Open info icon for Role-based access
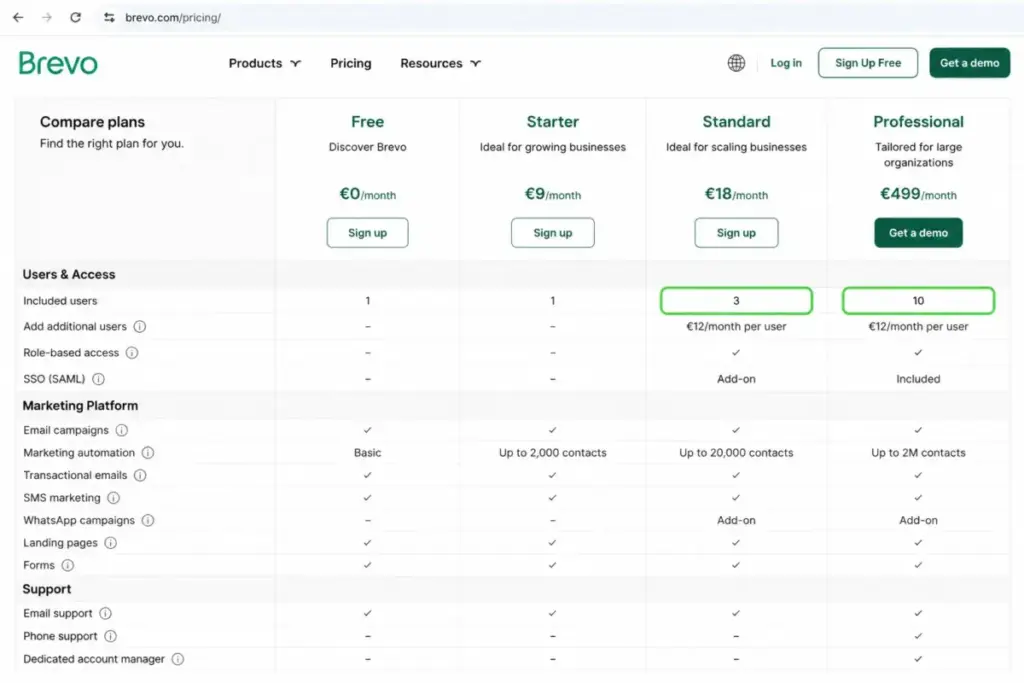 pyautogui.click(x=132, y=353)
